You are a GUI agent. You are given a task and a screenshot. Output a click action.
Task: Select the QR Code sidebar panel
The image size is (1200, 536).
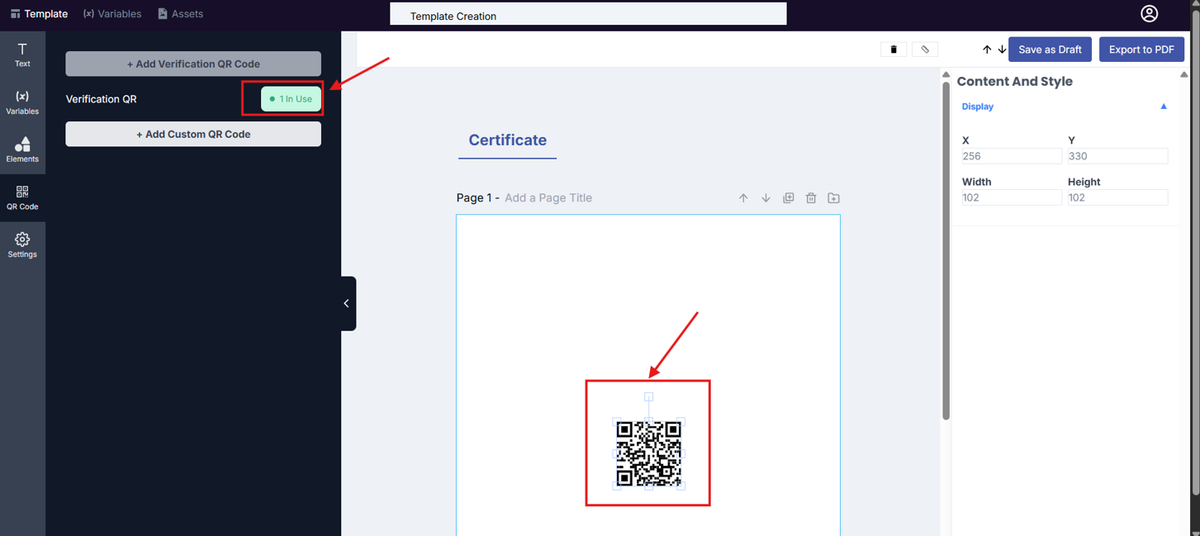tap(22, 197)
